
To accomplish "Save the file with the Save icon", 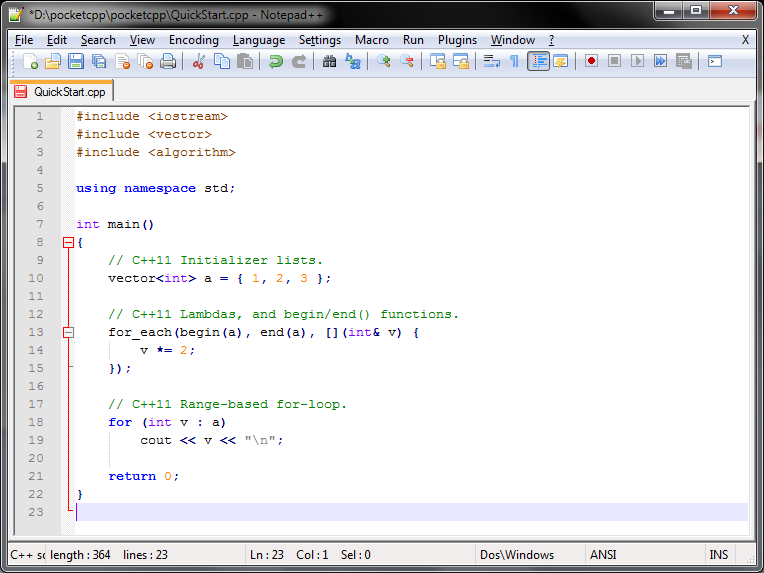I will 76,61.
